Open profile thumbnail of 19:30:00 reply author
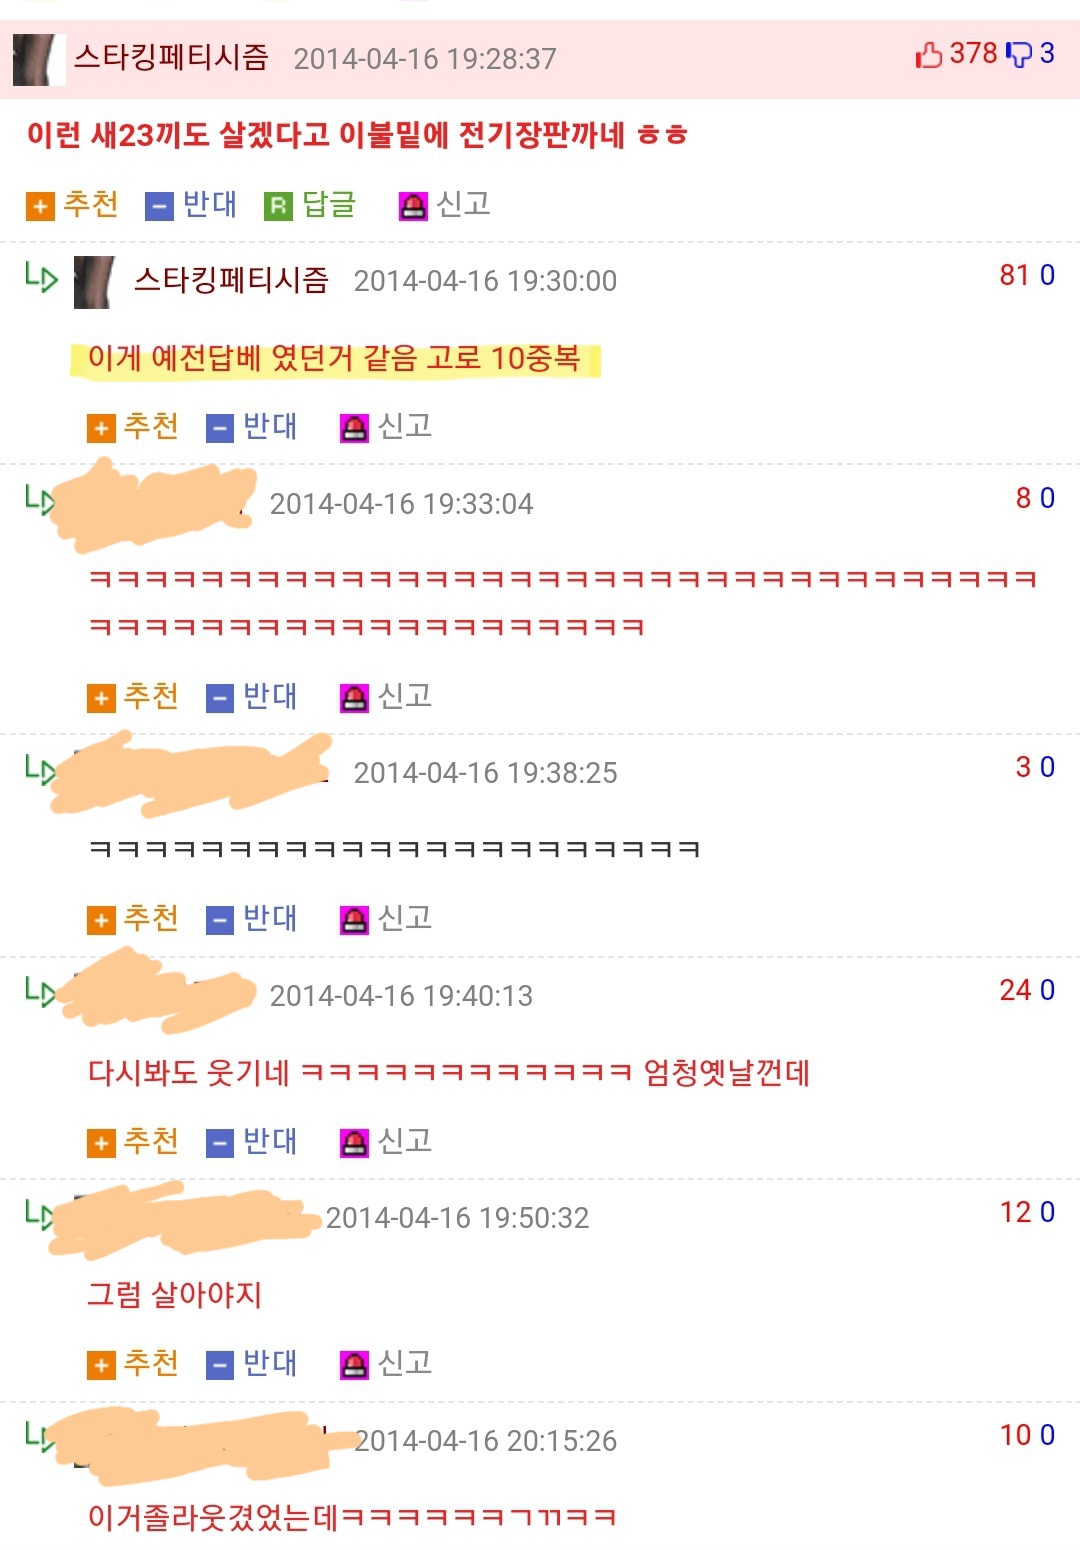Screen dimensions: 1080x1550 [97, 282]
